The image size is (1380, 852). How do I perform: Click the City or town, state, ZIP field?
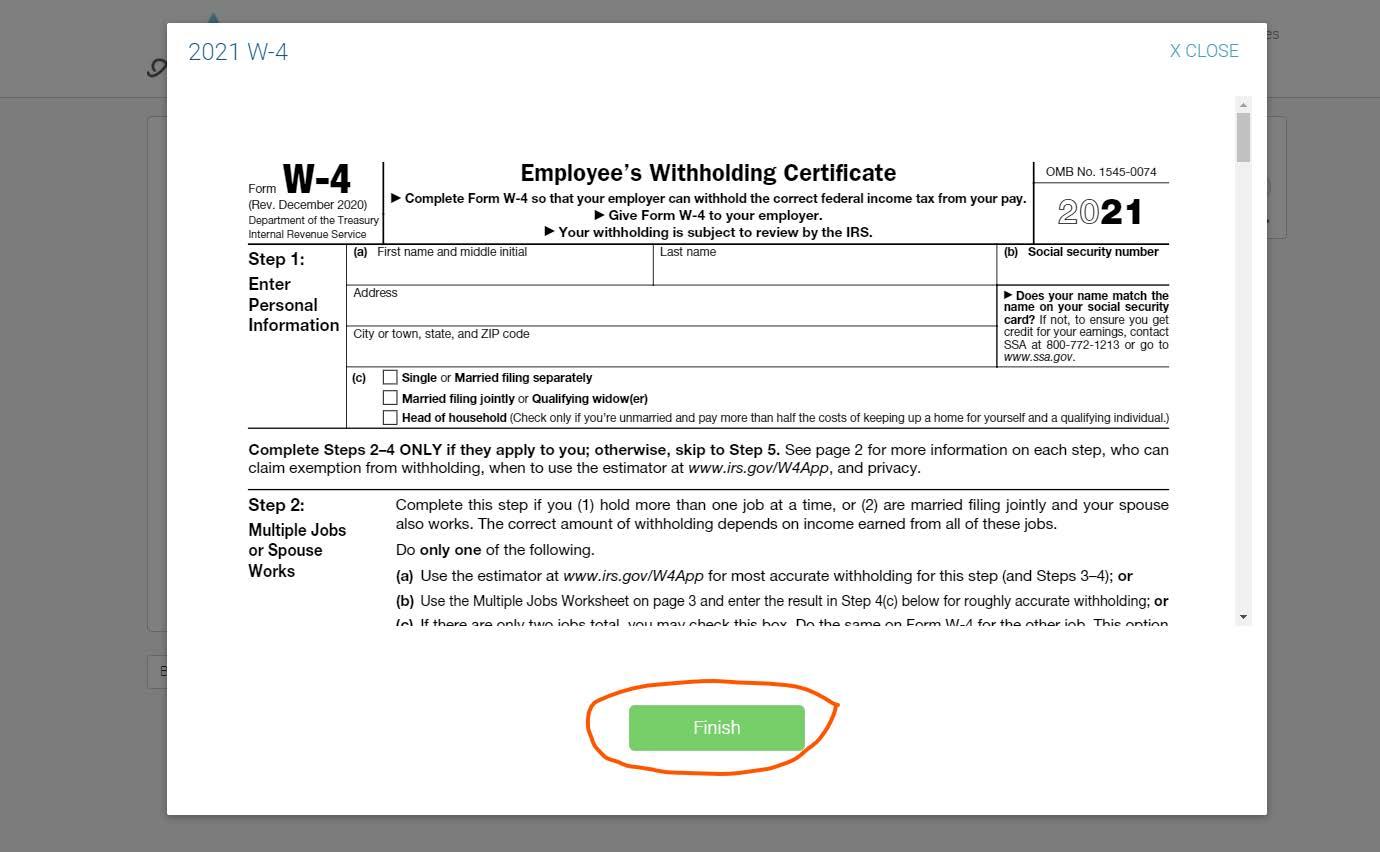(x=671, y=347)
